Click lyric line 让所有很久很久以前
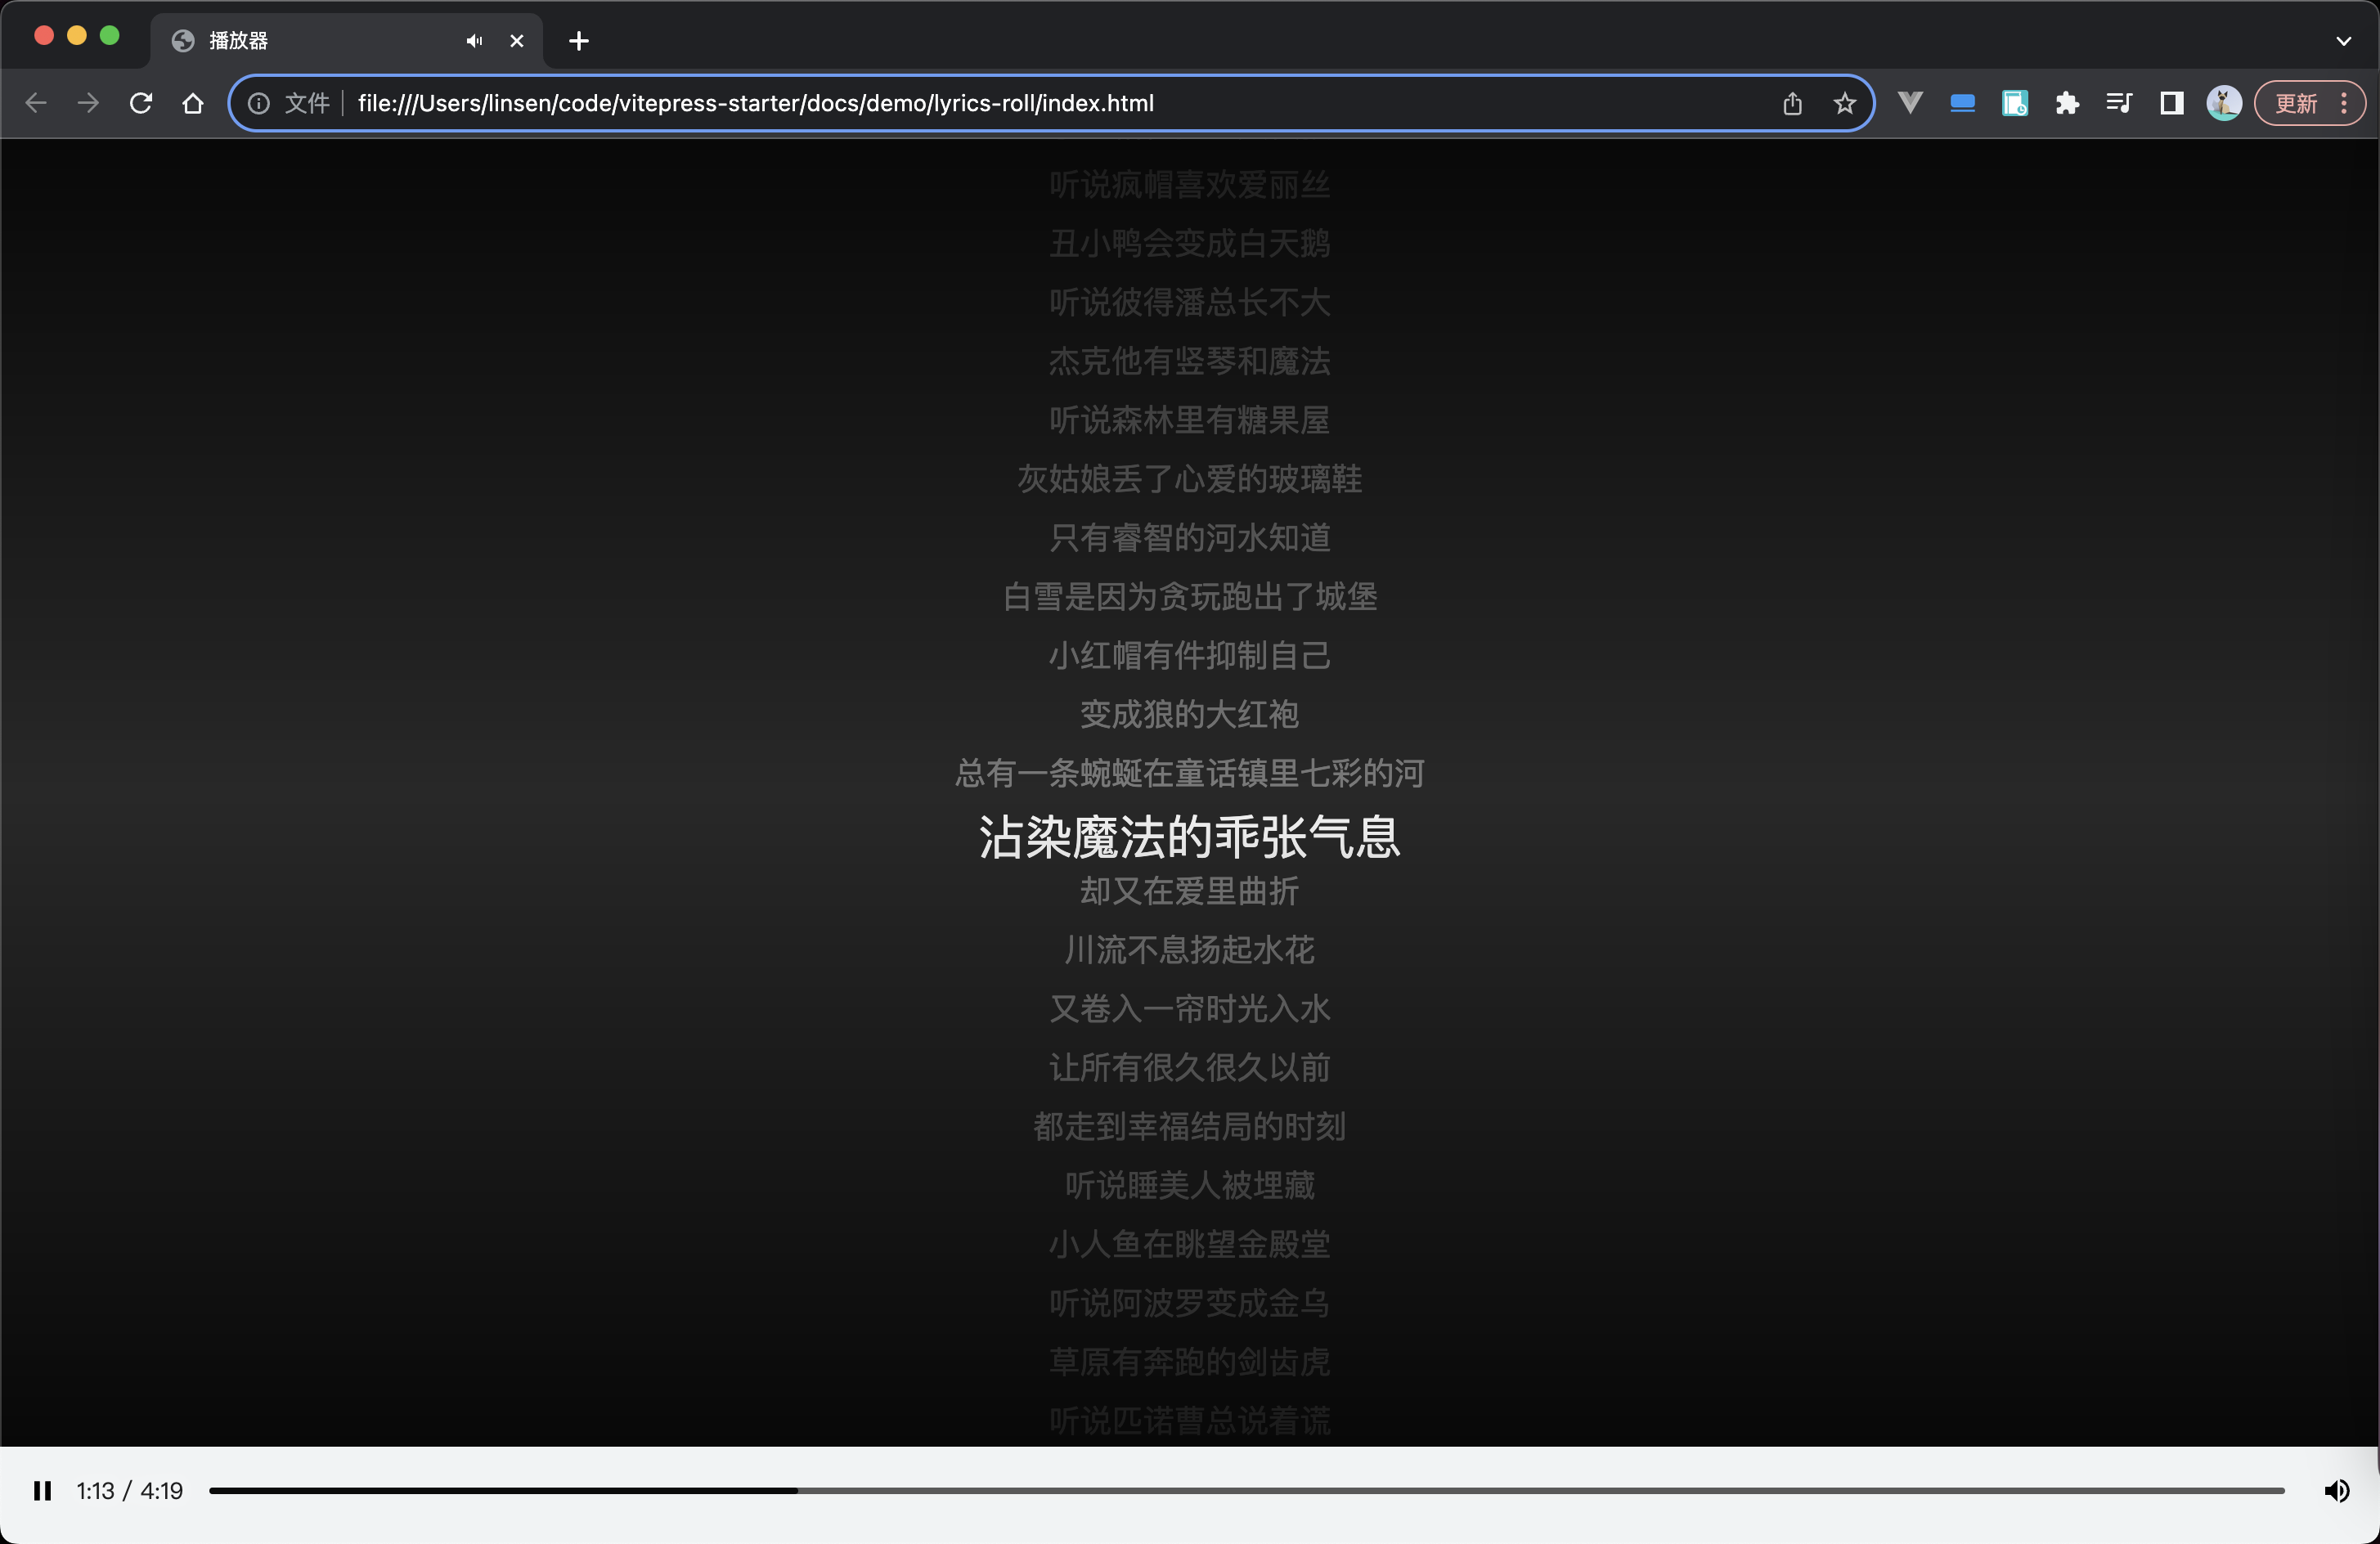2380x1544 pixels. click(1189, 1068)
